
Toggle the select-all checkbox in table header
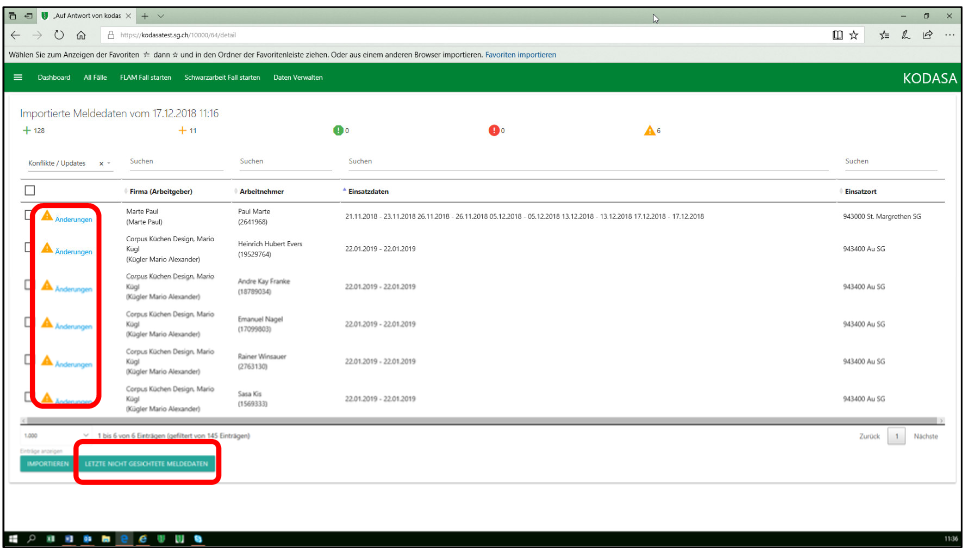(29, 190)
